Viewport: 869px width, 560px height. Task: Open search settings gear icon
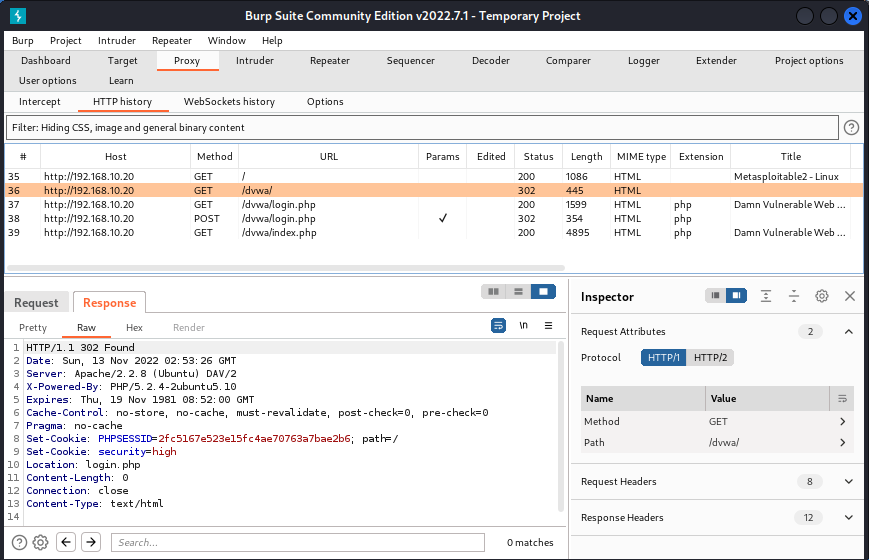click(40, 542)
